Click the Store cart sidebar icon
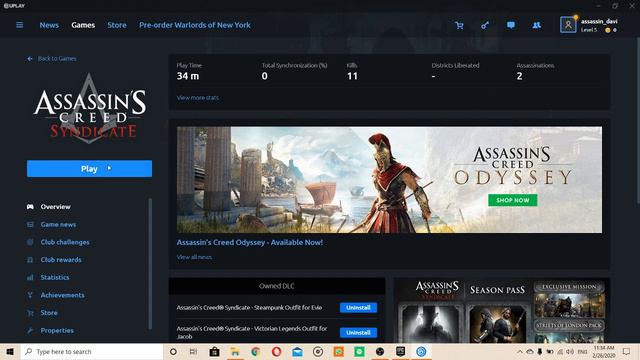The image size is (640, 360). coord(30,313)
